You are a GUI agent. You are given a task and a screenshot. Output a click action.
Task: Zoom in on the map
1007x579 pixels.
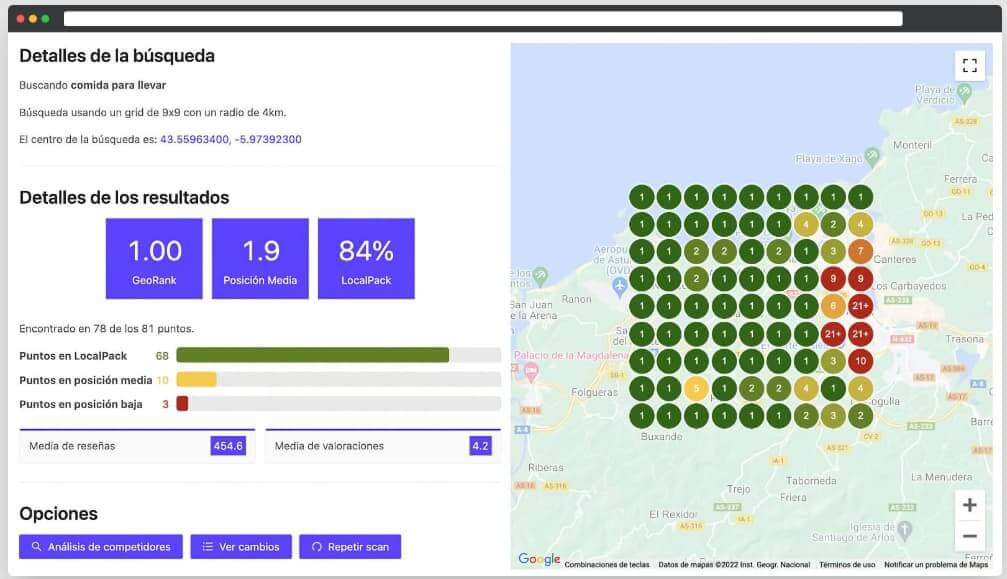pyautogui.click(x=969, y=505)
